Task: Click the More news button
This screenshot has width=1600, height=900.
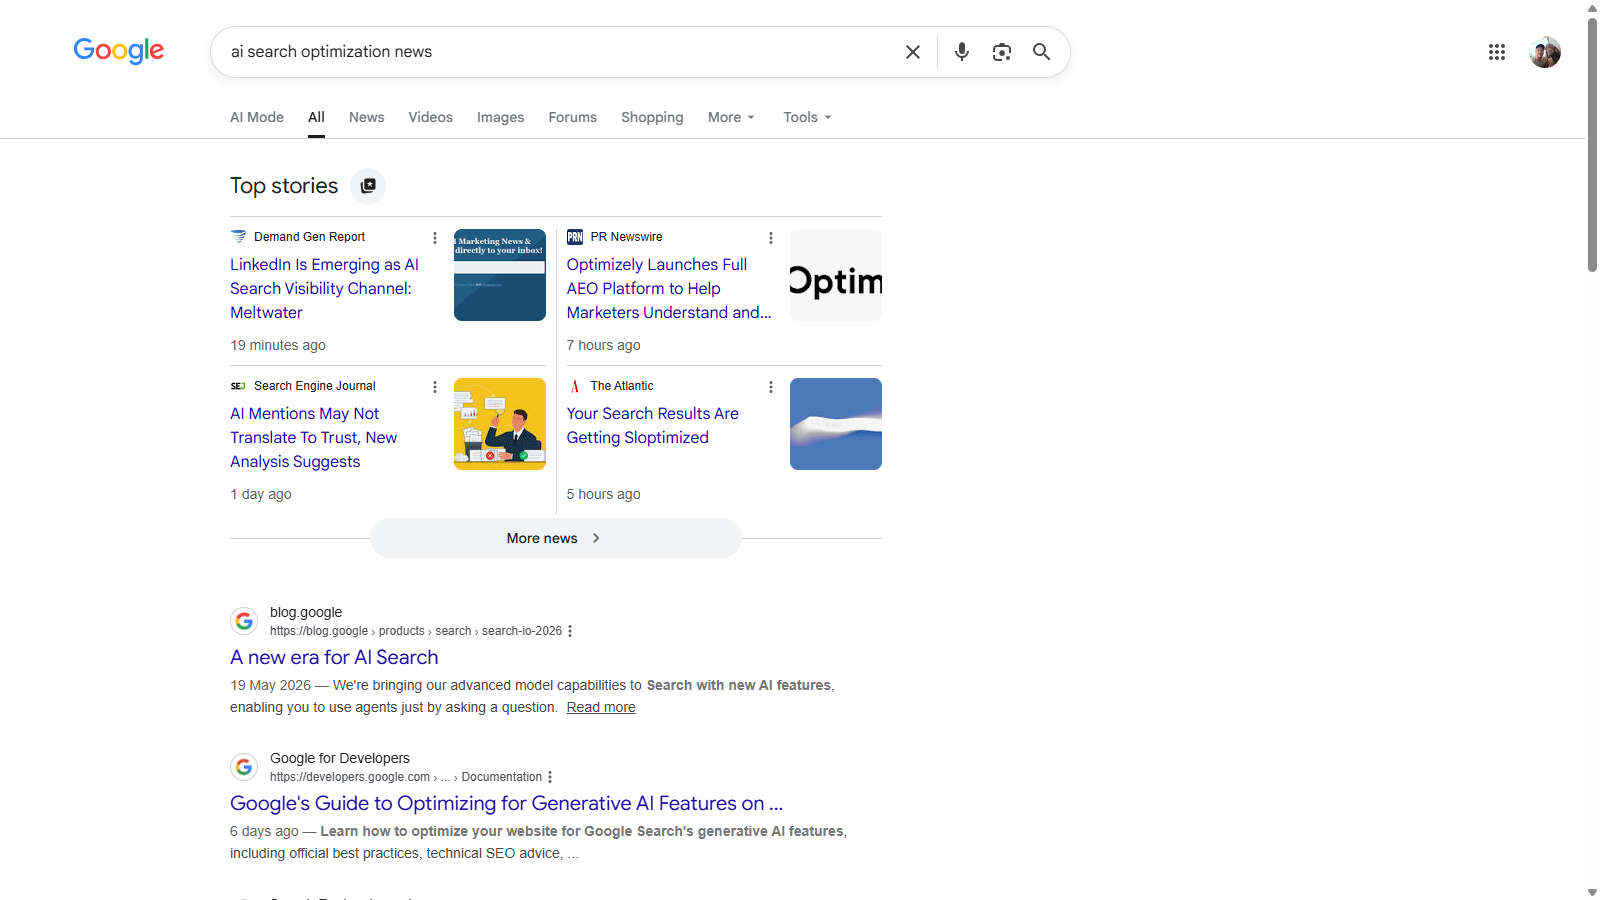Action: [x=556, y=538]
